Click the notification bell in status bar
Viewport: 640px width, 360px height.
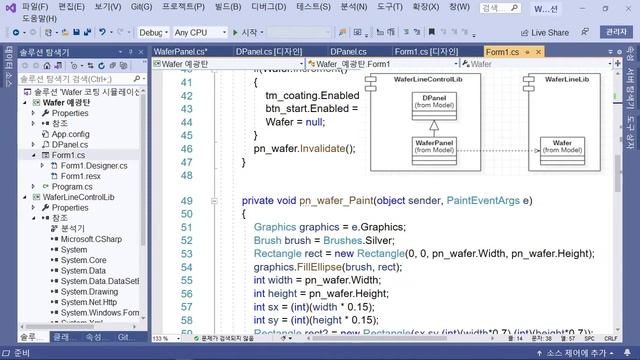[627, 352]
